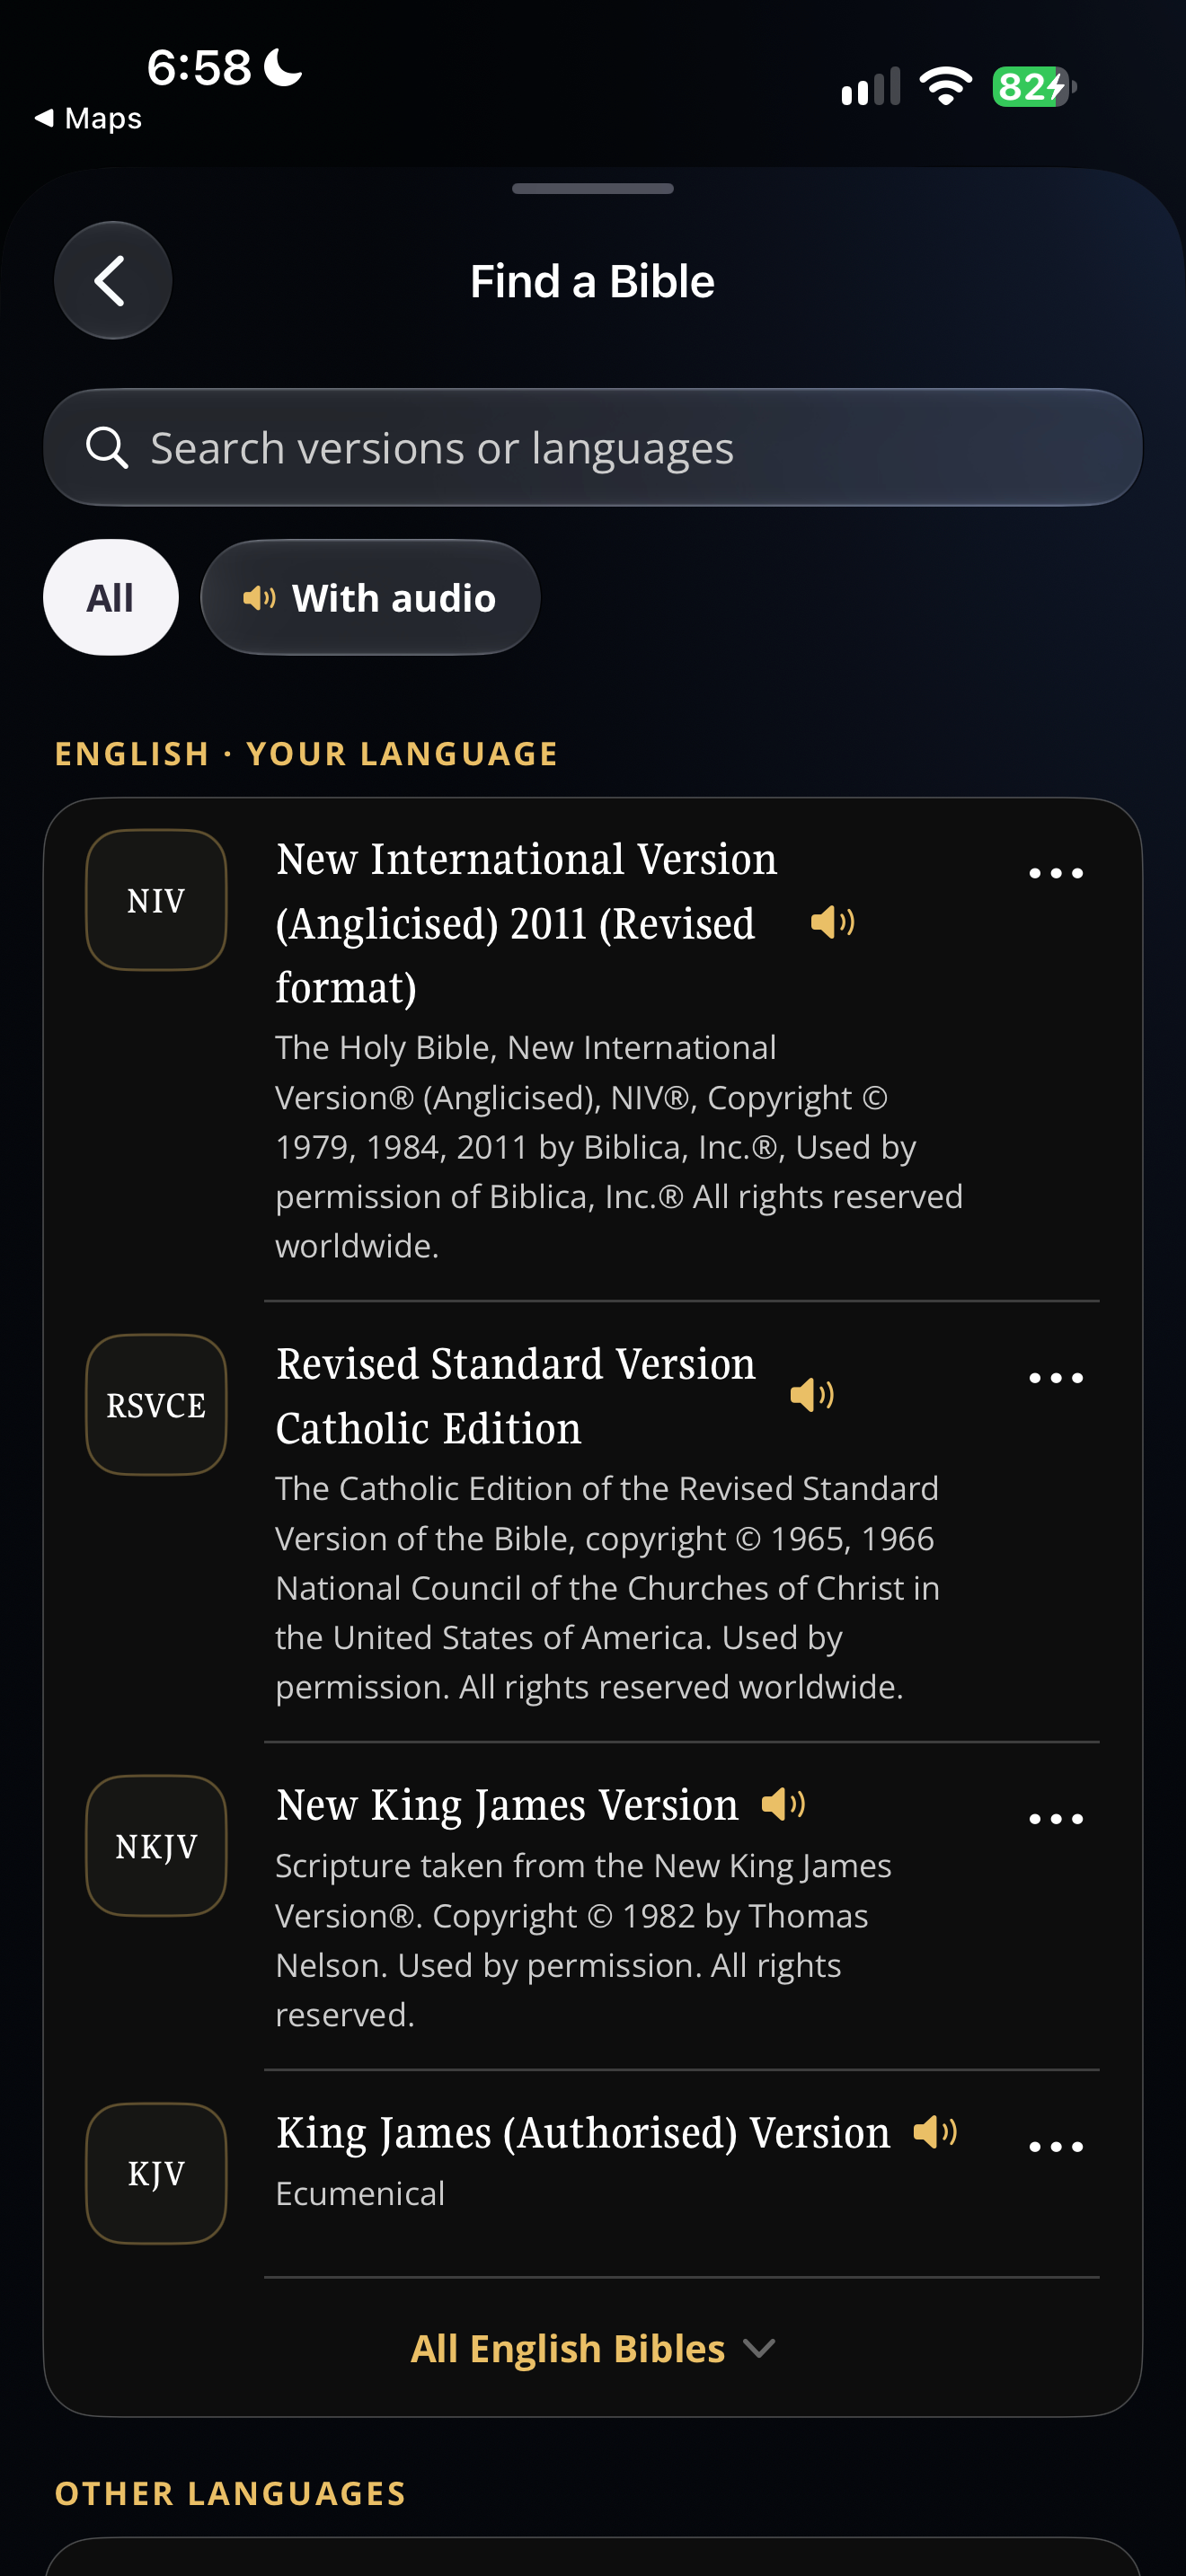This screenshot has width=1186, height=2576.
Task: Open more options for Revised Standard Version Catholic Edition
Action: (x=1056, y=1378)
